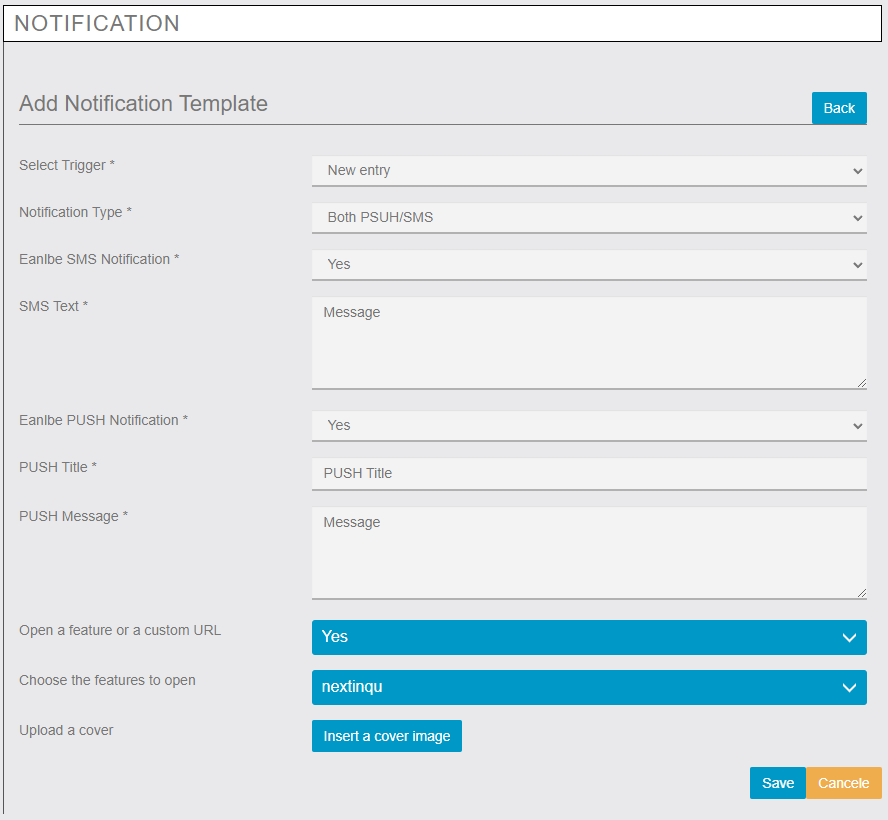Expand the Eanlbe PUSH Notification dropdown
The height and width of the screenshot is (820, 888).
pos(589,425)
